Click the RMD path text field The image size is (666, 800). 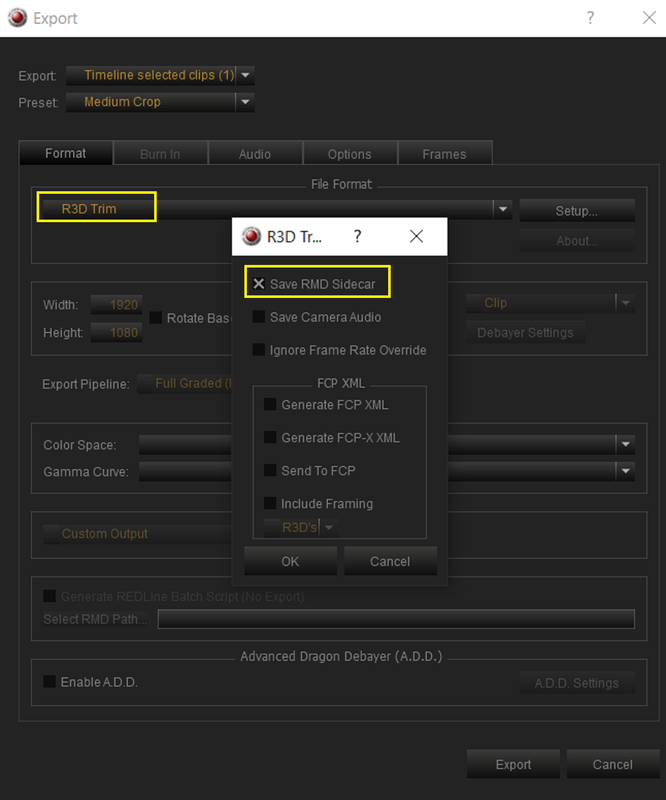(396, 619)
